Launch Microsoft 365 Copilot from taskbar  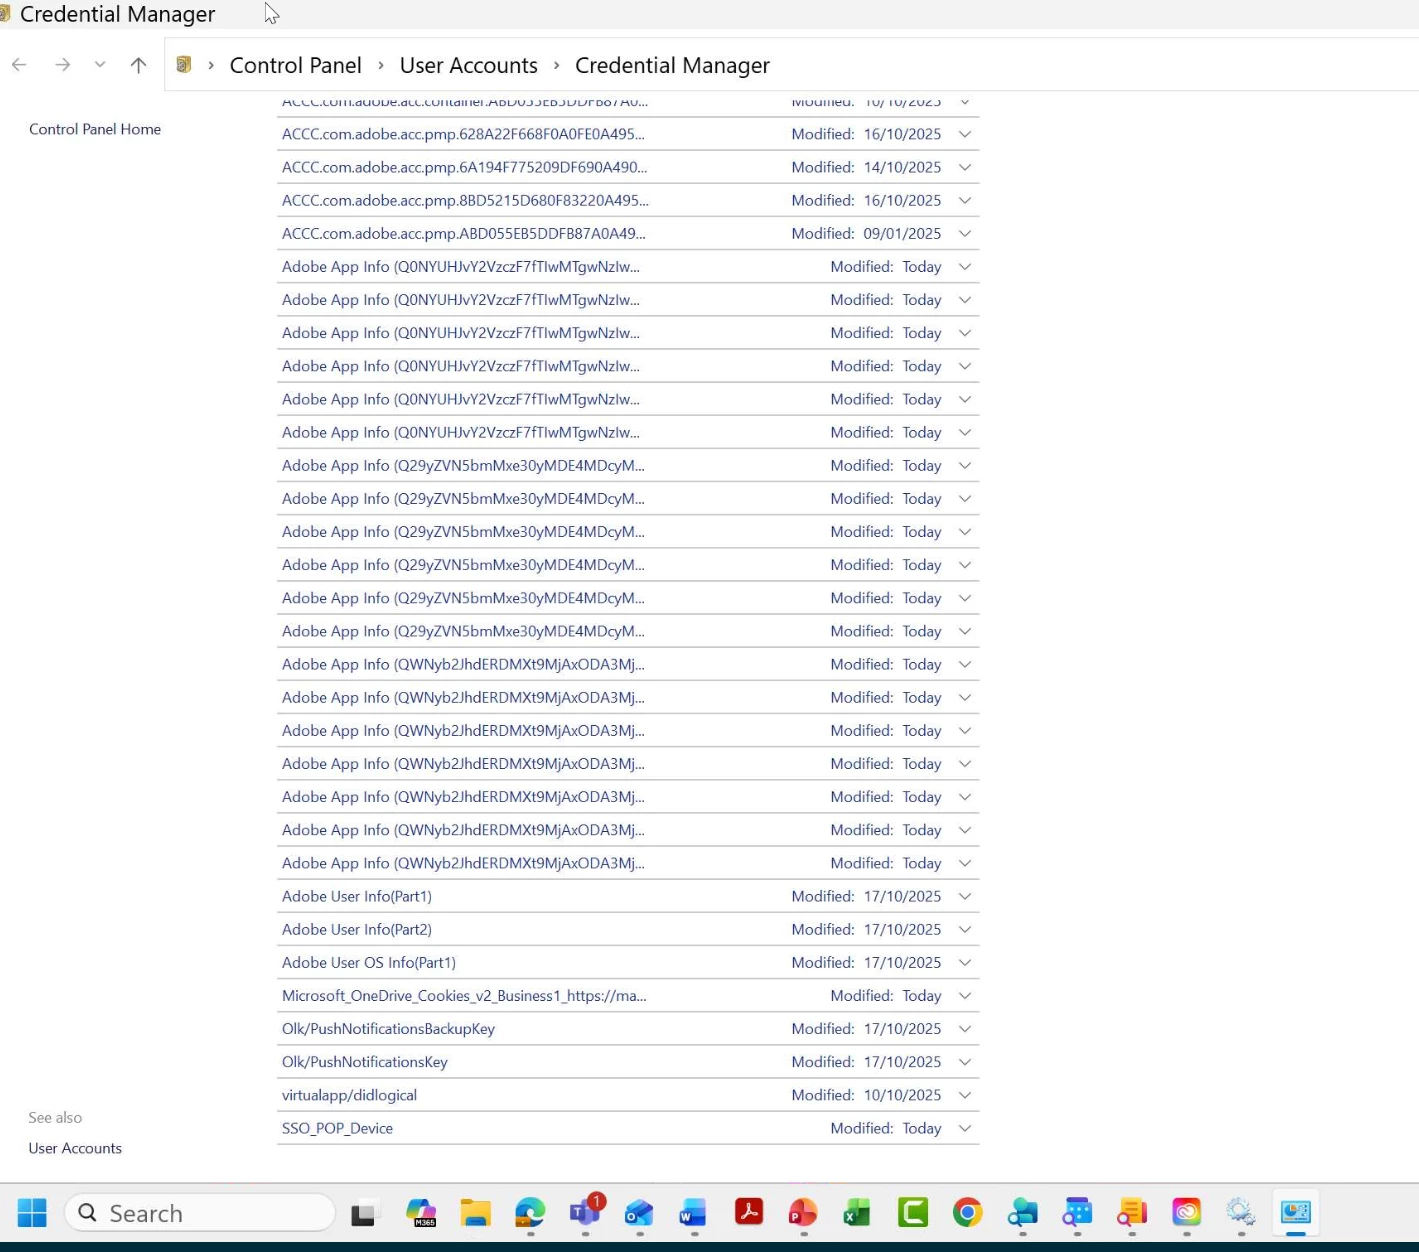[421, 1213]
